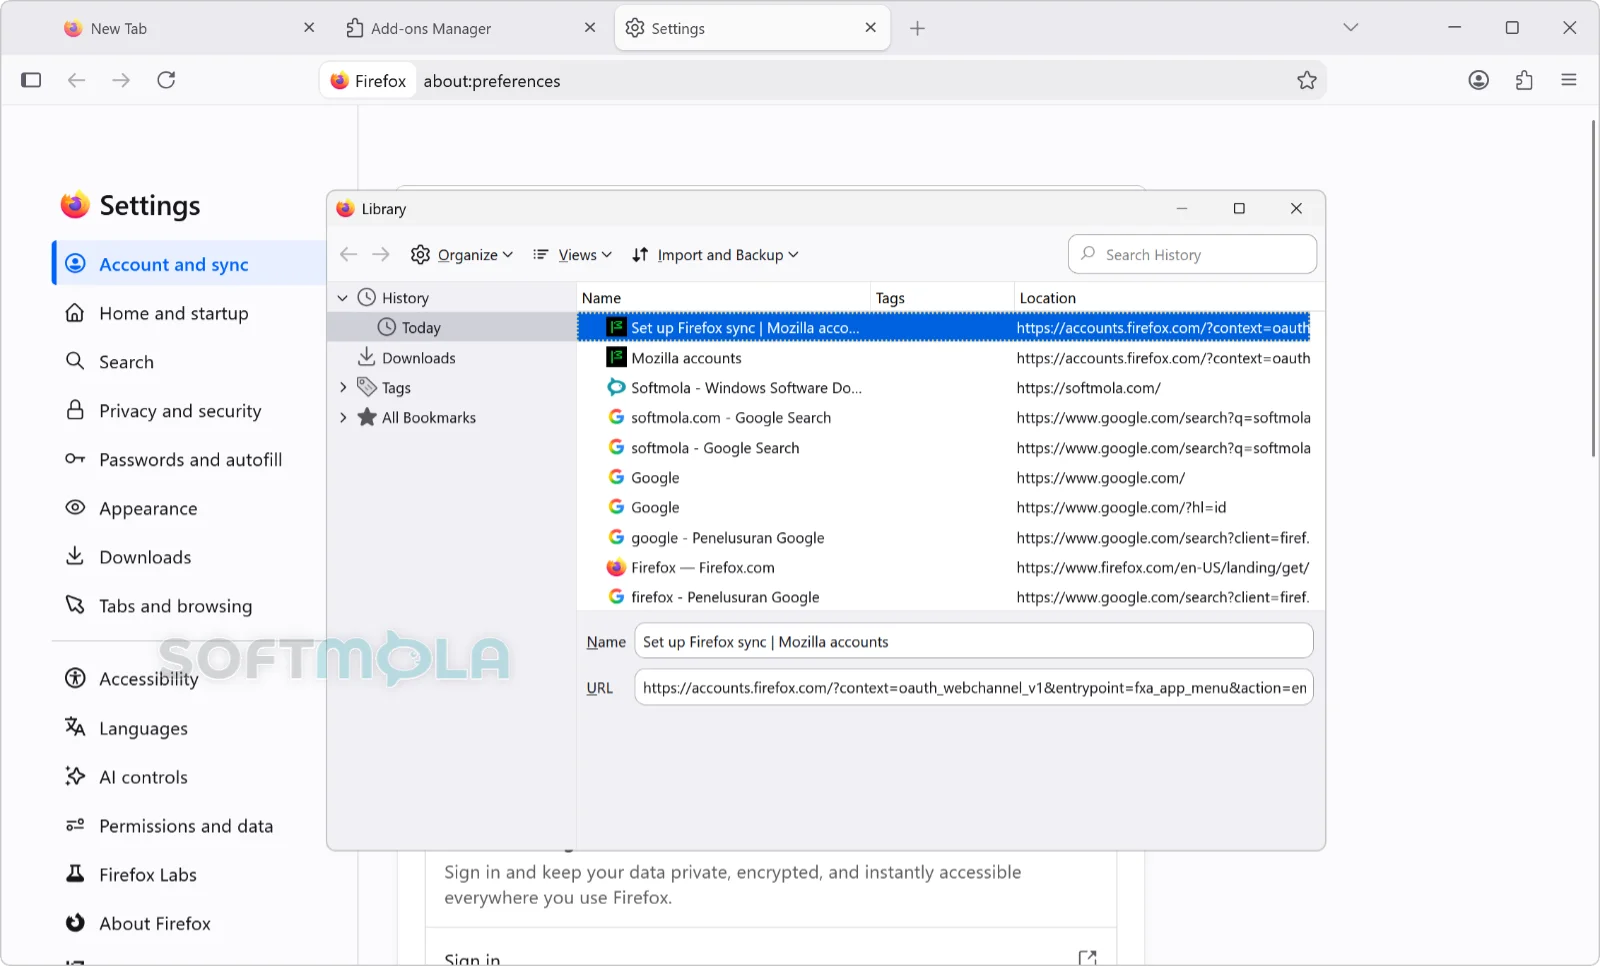The height and width of the screenshot is (966, 1600).
Task: Click the Search History field
Action: pyautogui.click(x=1192, y=255)
